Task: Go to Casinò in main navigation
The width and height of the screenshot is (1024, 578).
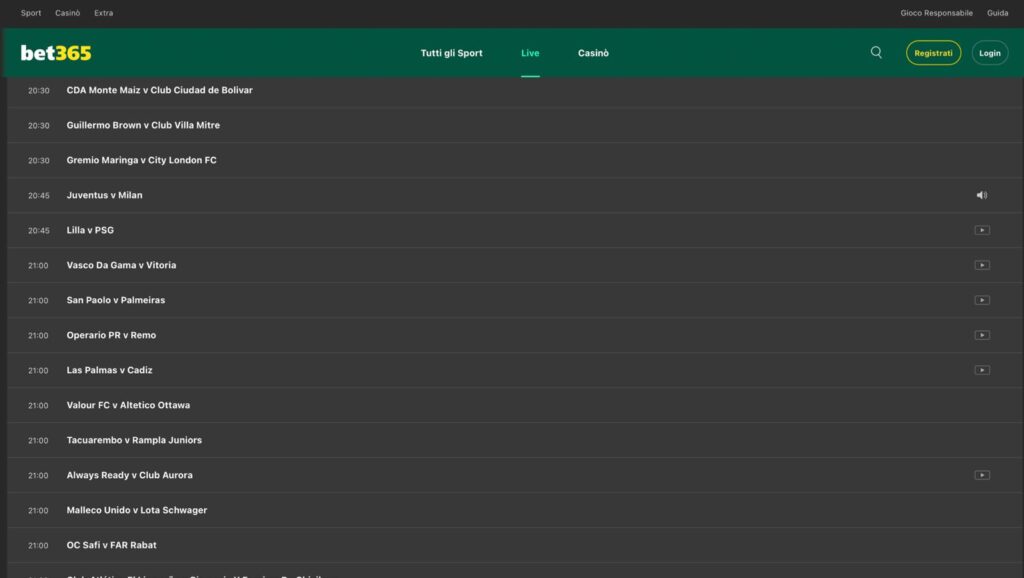Action: [x=593, y=53]
